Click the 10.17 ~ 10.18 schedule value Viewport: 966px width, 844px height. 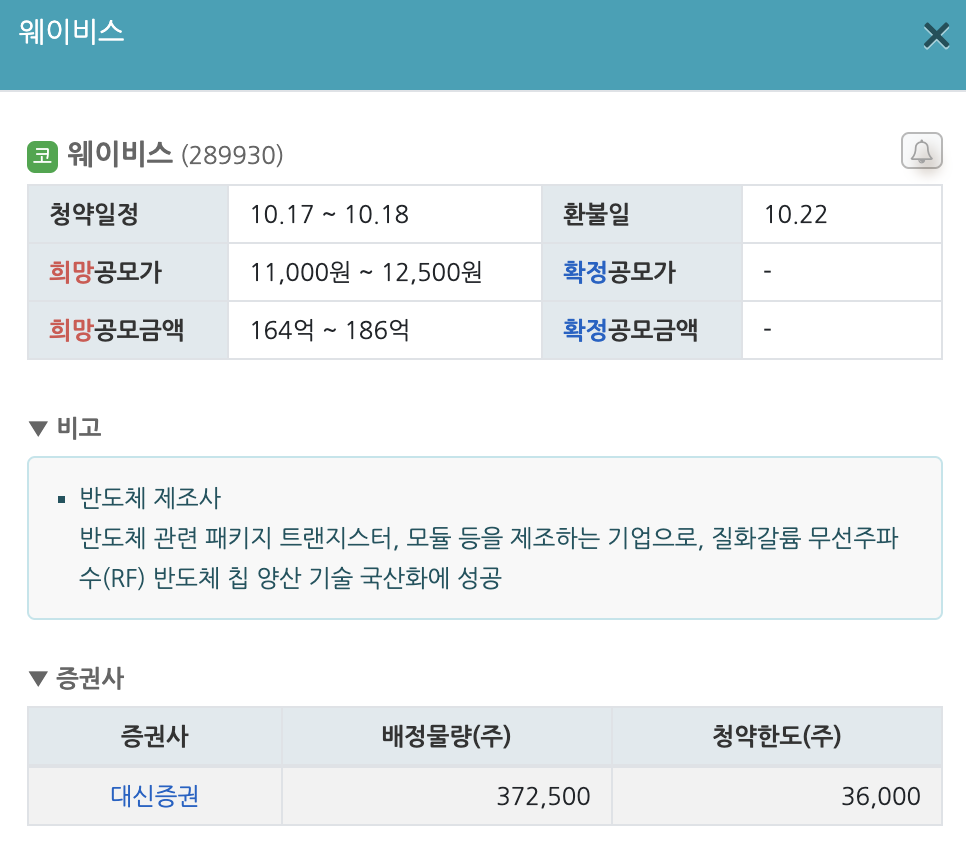(330, 214)
